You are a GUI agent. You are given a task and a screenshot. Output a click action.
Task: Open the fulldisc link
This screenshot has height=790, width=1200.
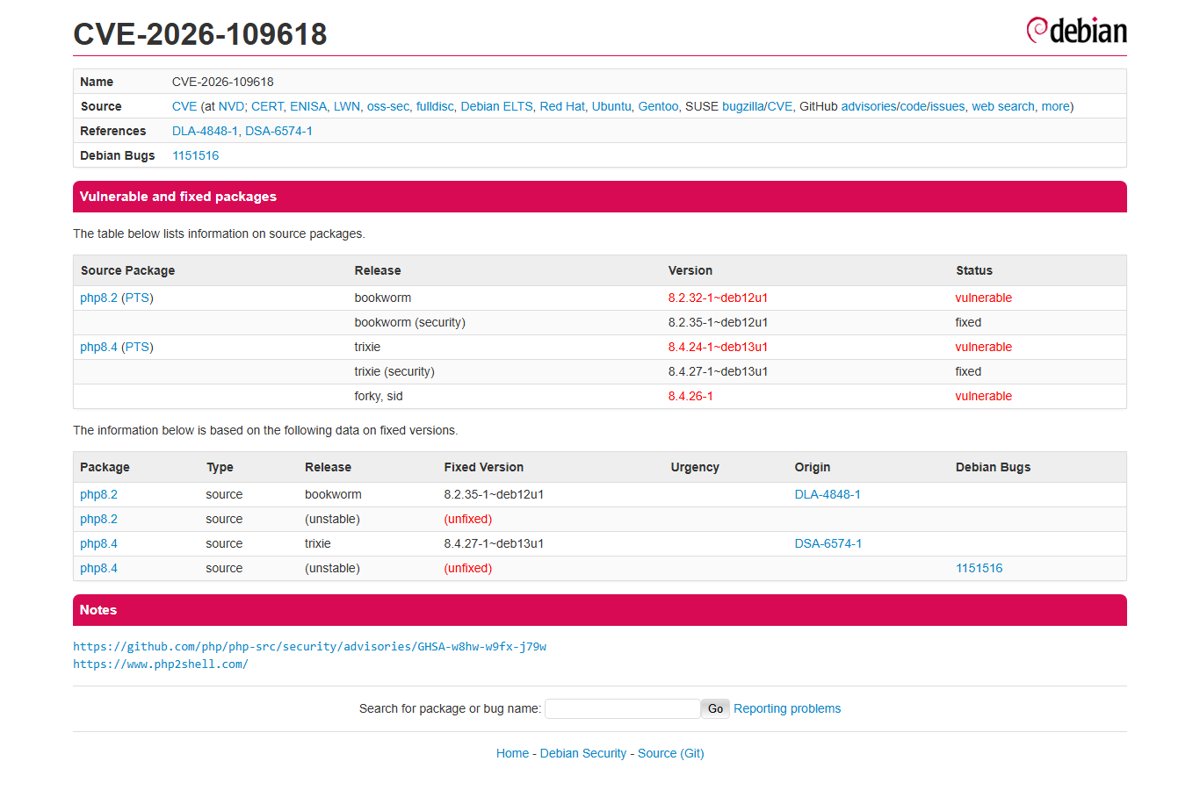tap(435, 106)
